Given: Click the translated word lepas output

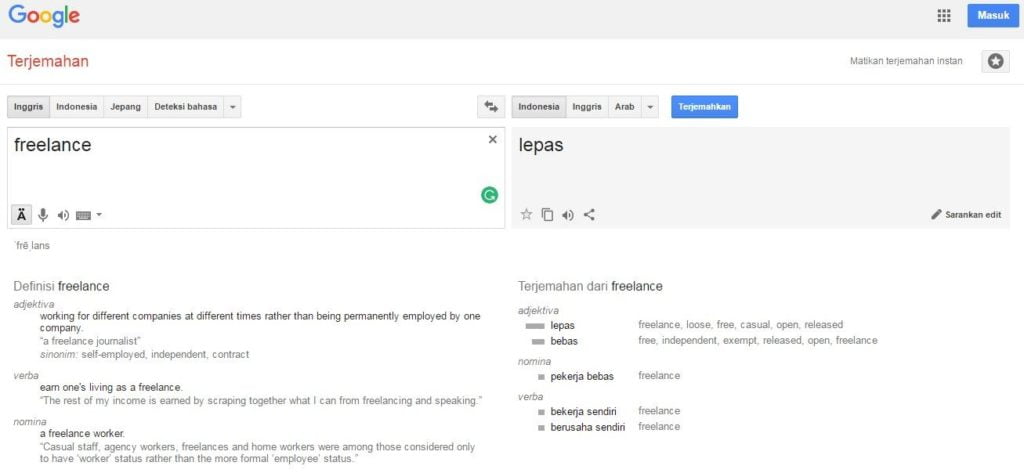Looking at the screenshot, I should click(x=541, y=146).
